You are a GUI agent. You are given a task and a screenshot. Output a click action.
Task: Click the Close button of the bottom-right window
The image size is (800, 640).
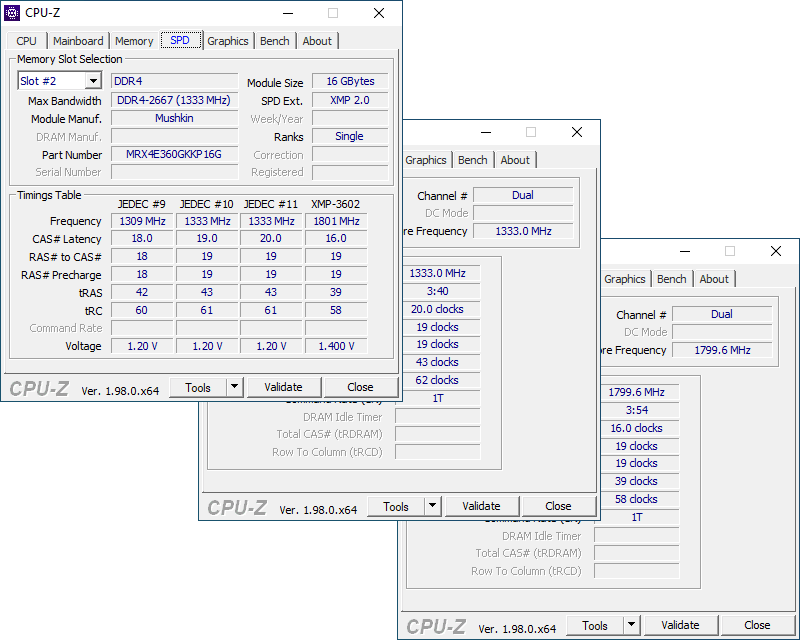point(757,625)
